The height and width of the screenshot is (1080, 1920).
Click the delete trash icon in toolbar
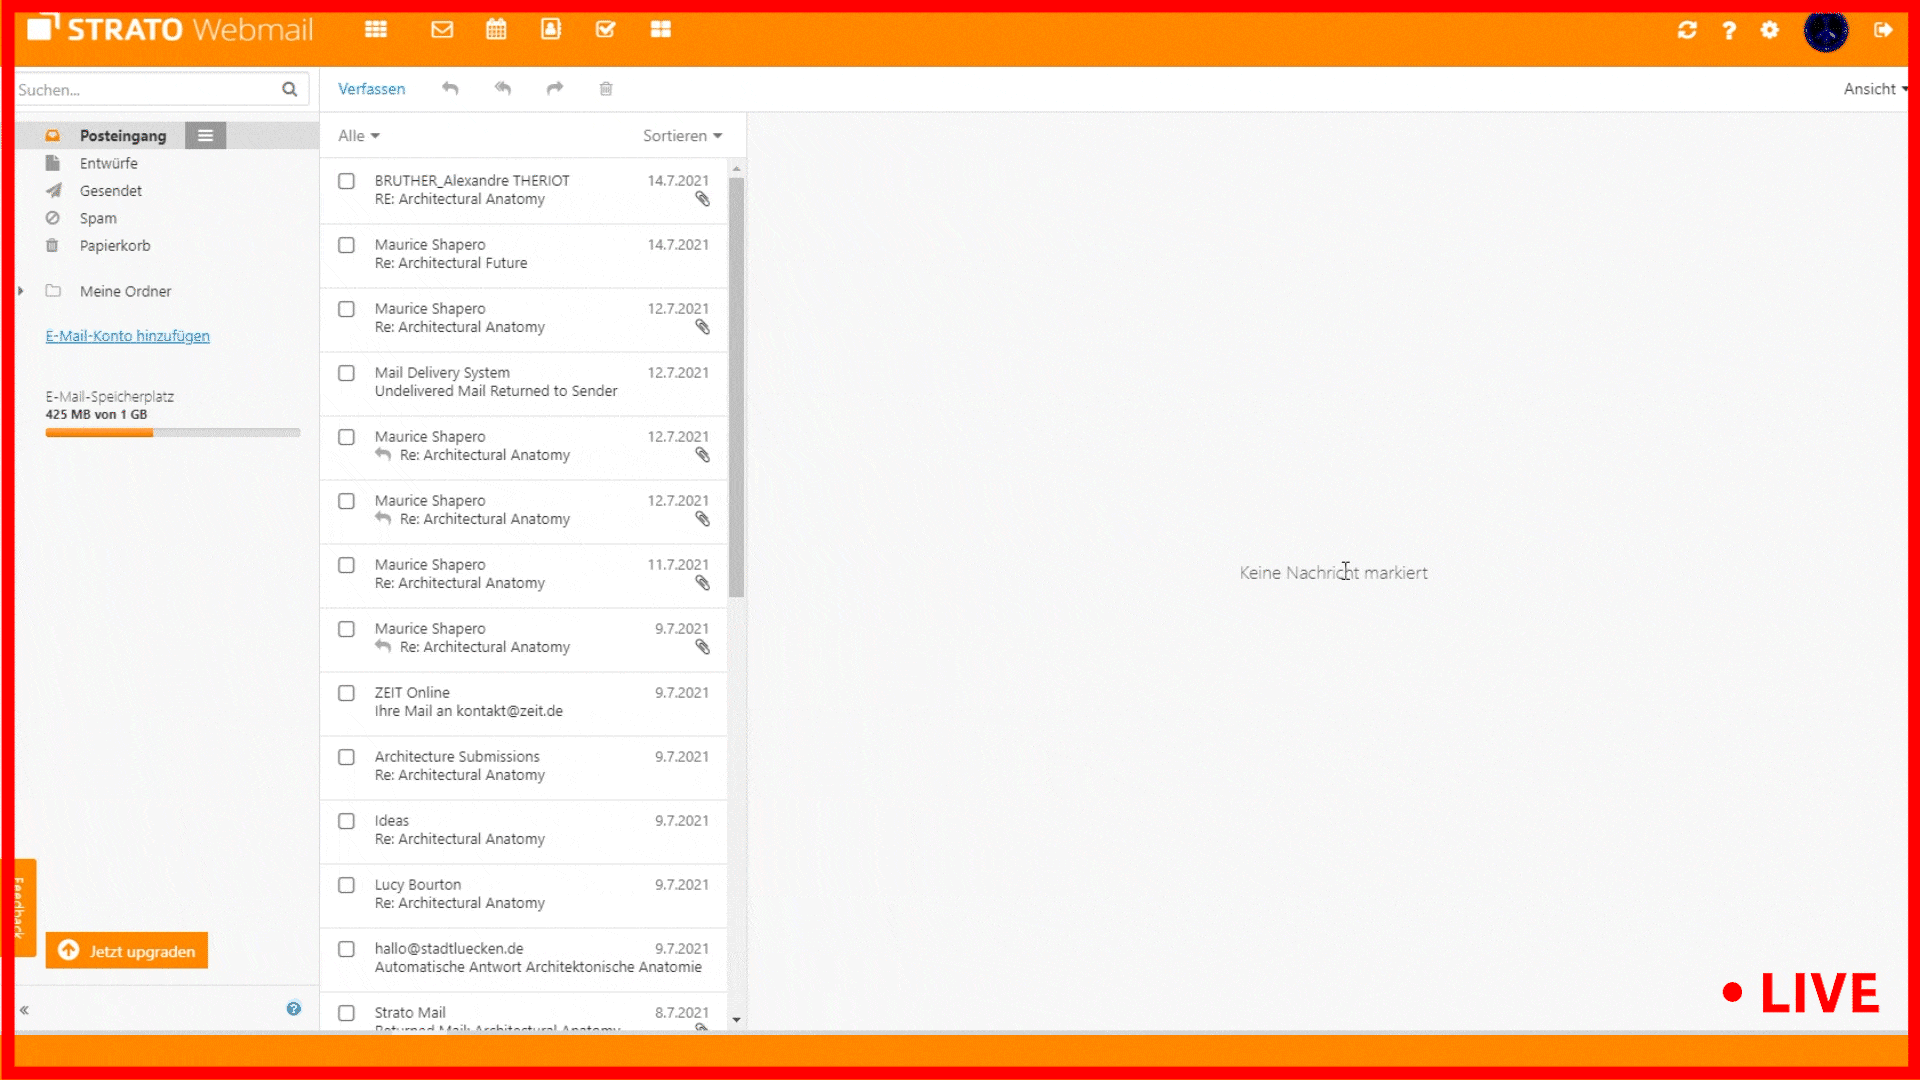coord(606,89)
